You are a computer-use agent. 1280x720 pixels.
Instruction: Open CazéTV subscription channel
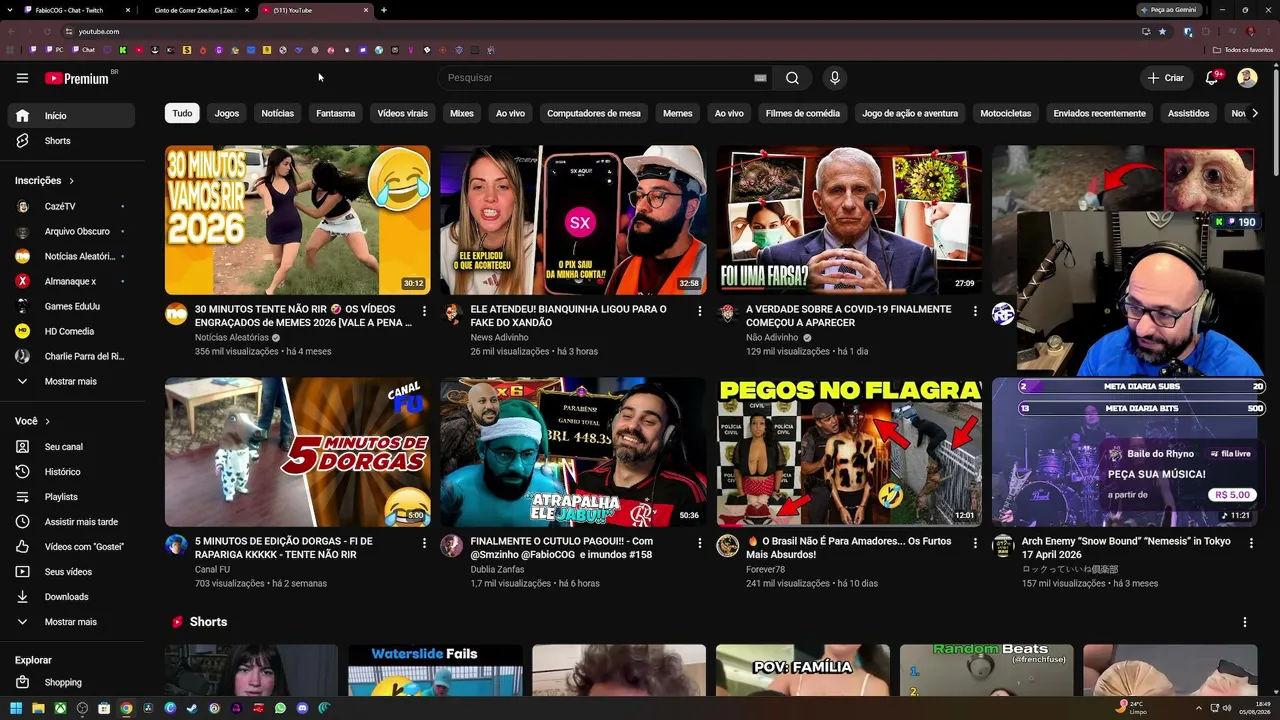(x=70, y=207)
